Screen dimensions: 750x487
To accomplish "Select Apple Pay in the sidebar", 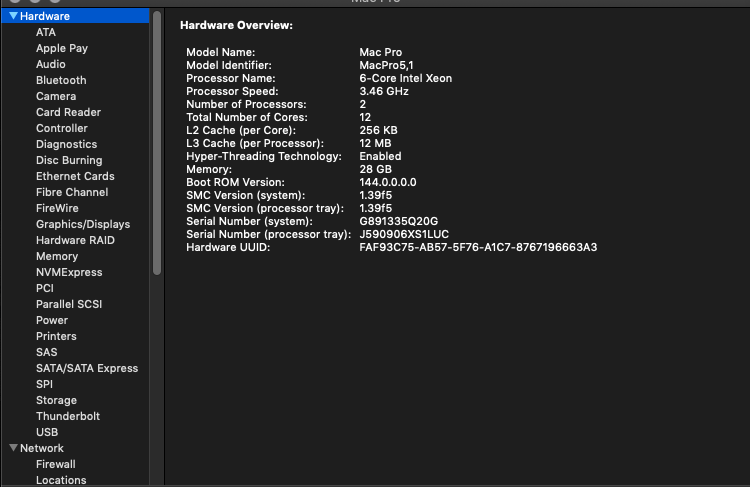I will [62, 48].
